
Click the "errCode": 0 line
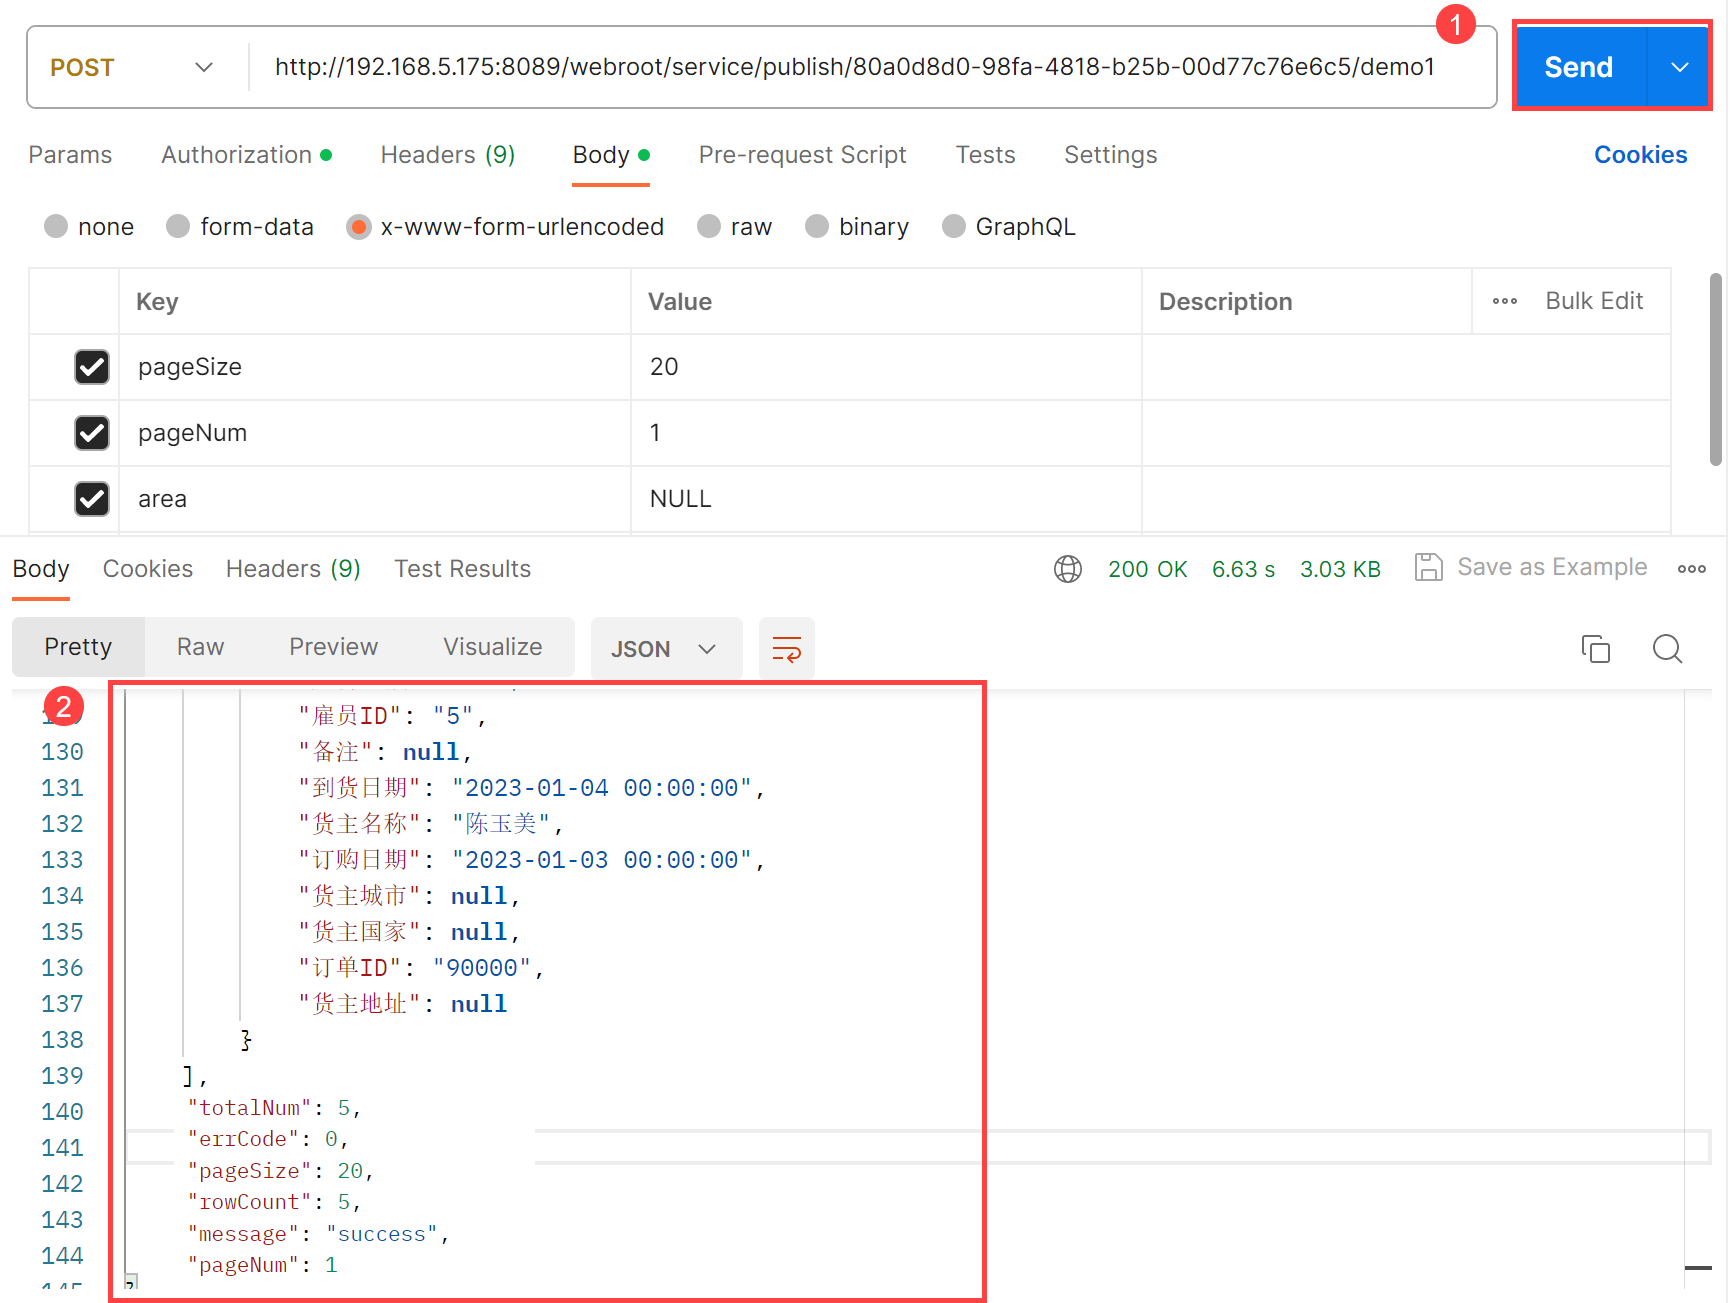(268, 1139)
